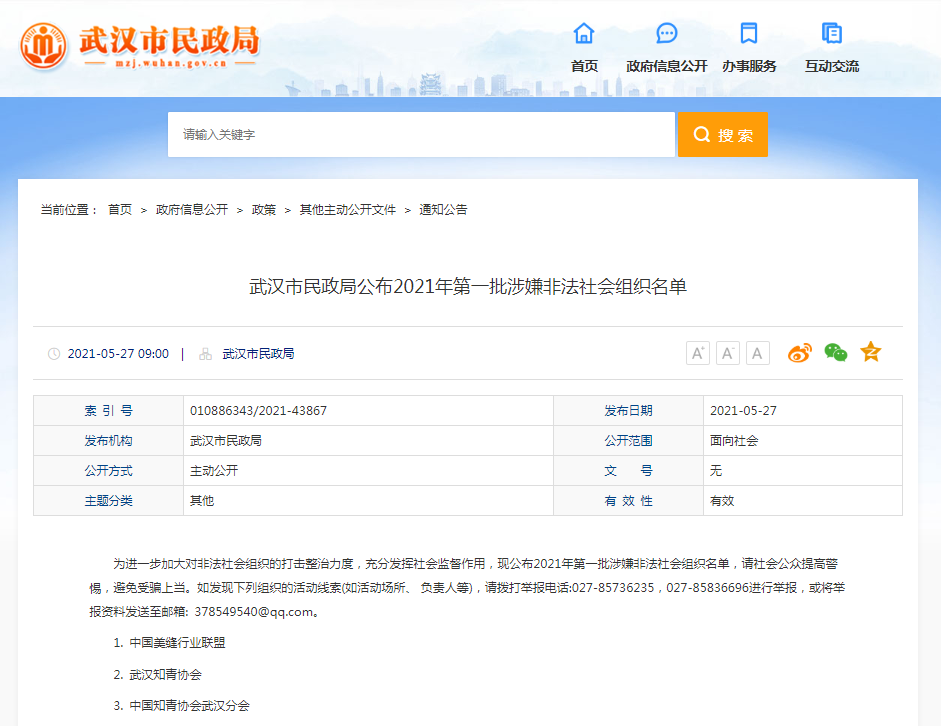Click the 首页 house icon

point(584,33)
